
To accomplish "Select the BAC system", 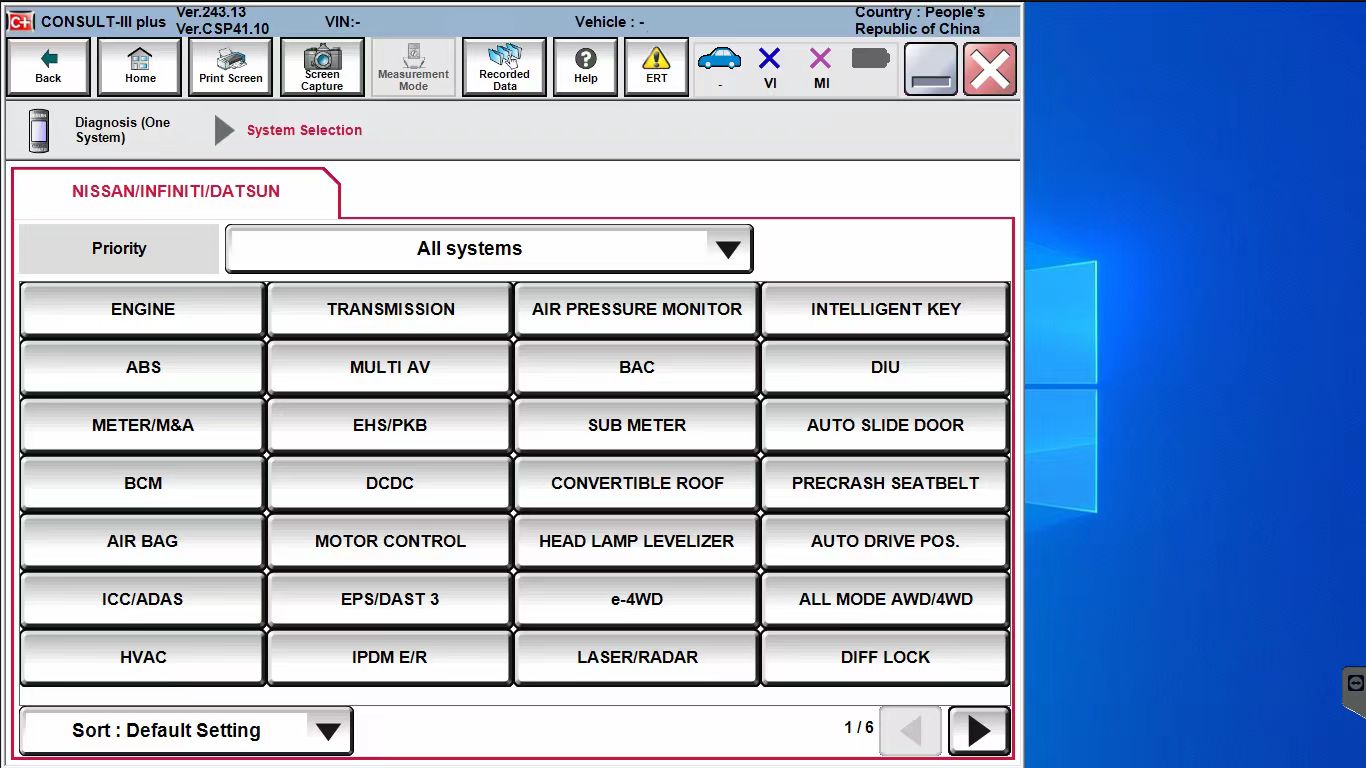I will click(637, 367).
